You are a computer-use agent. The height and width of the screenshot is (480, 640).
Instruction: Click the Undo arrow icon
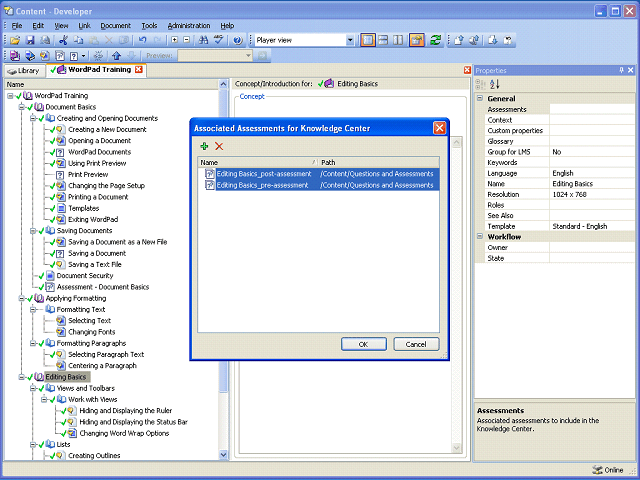(x=142, y=40)
